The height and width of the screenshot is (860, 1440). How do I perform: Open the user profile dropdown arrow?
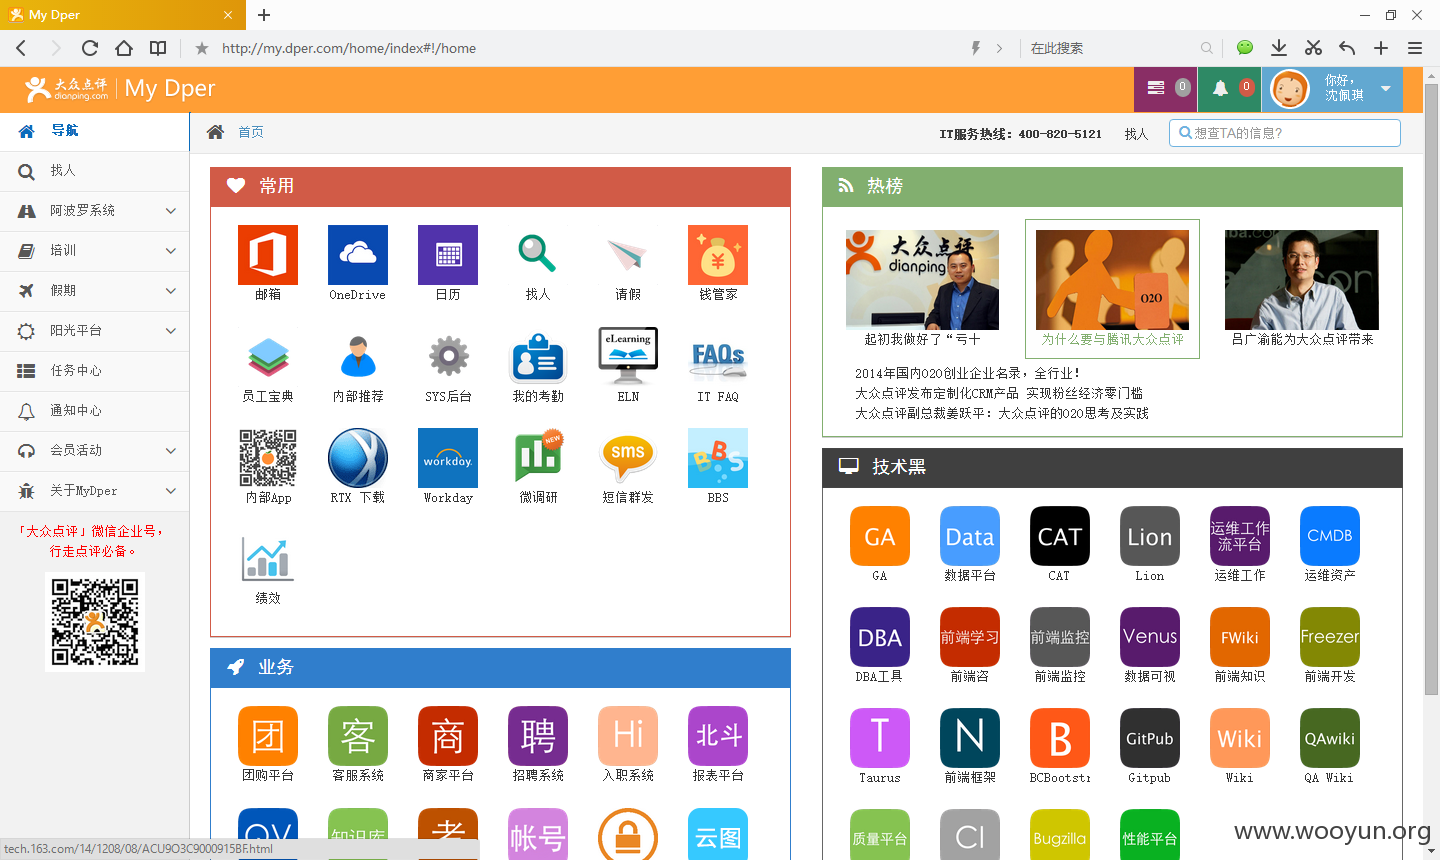1386,89
